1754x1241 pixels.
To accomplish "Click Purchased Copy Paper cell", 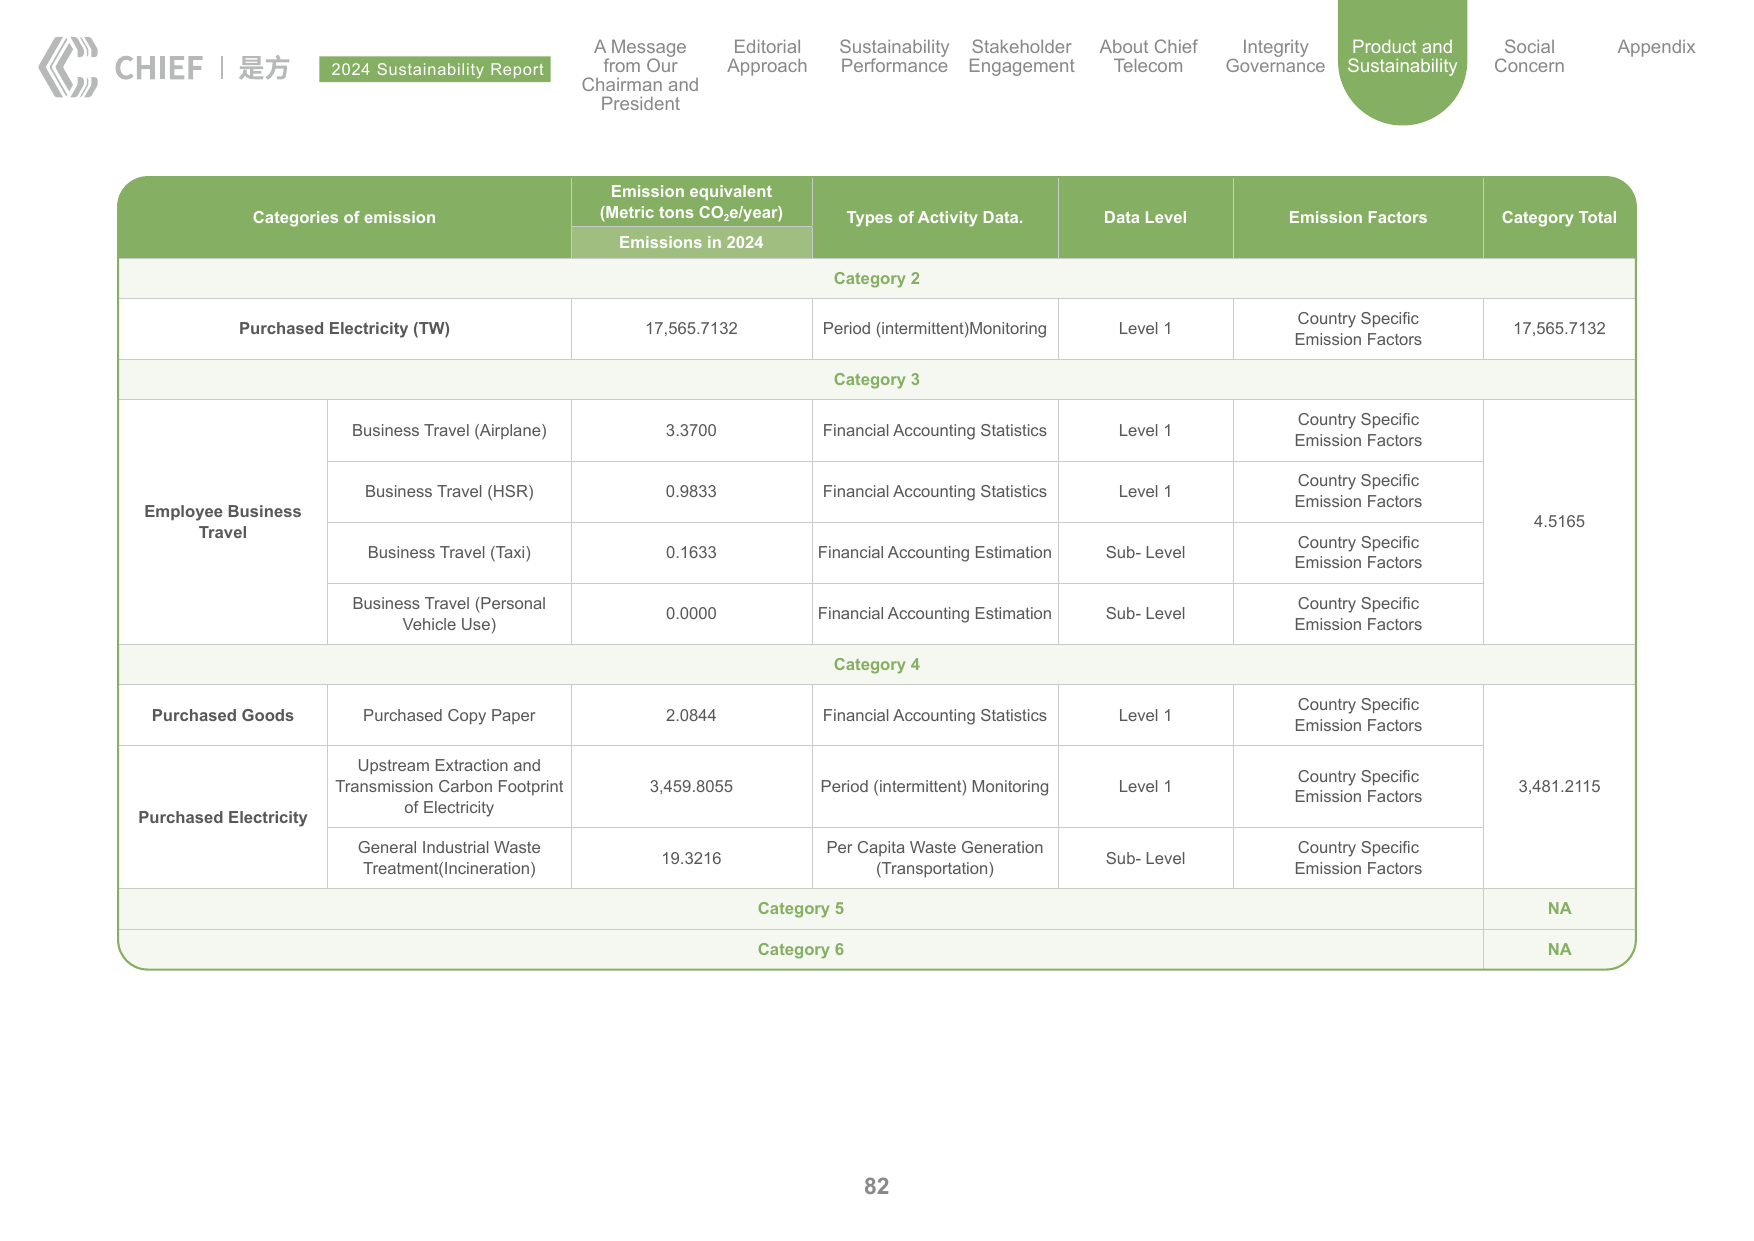I will click(x=449, y=716).
